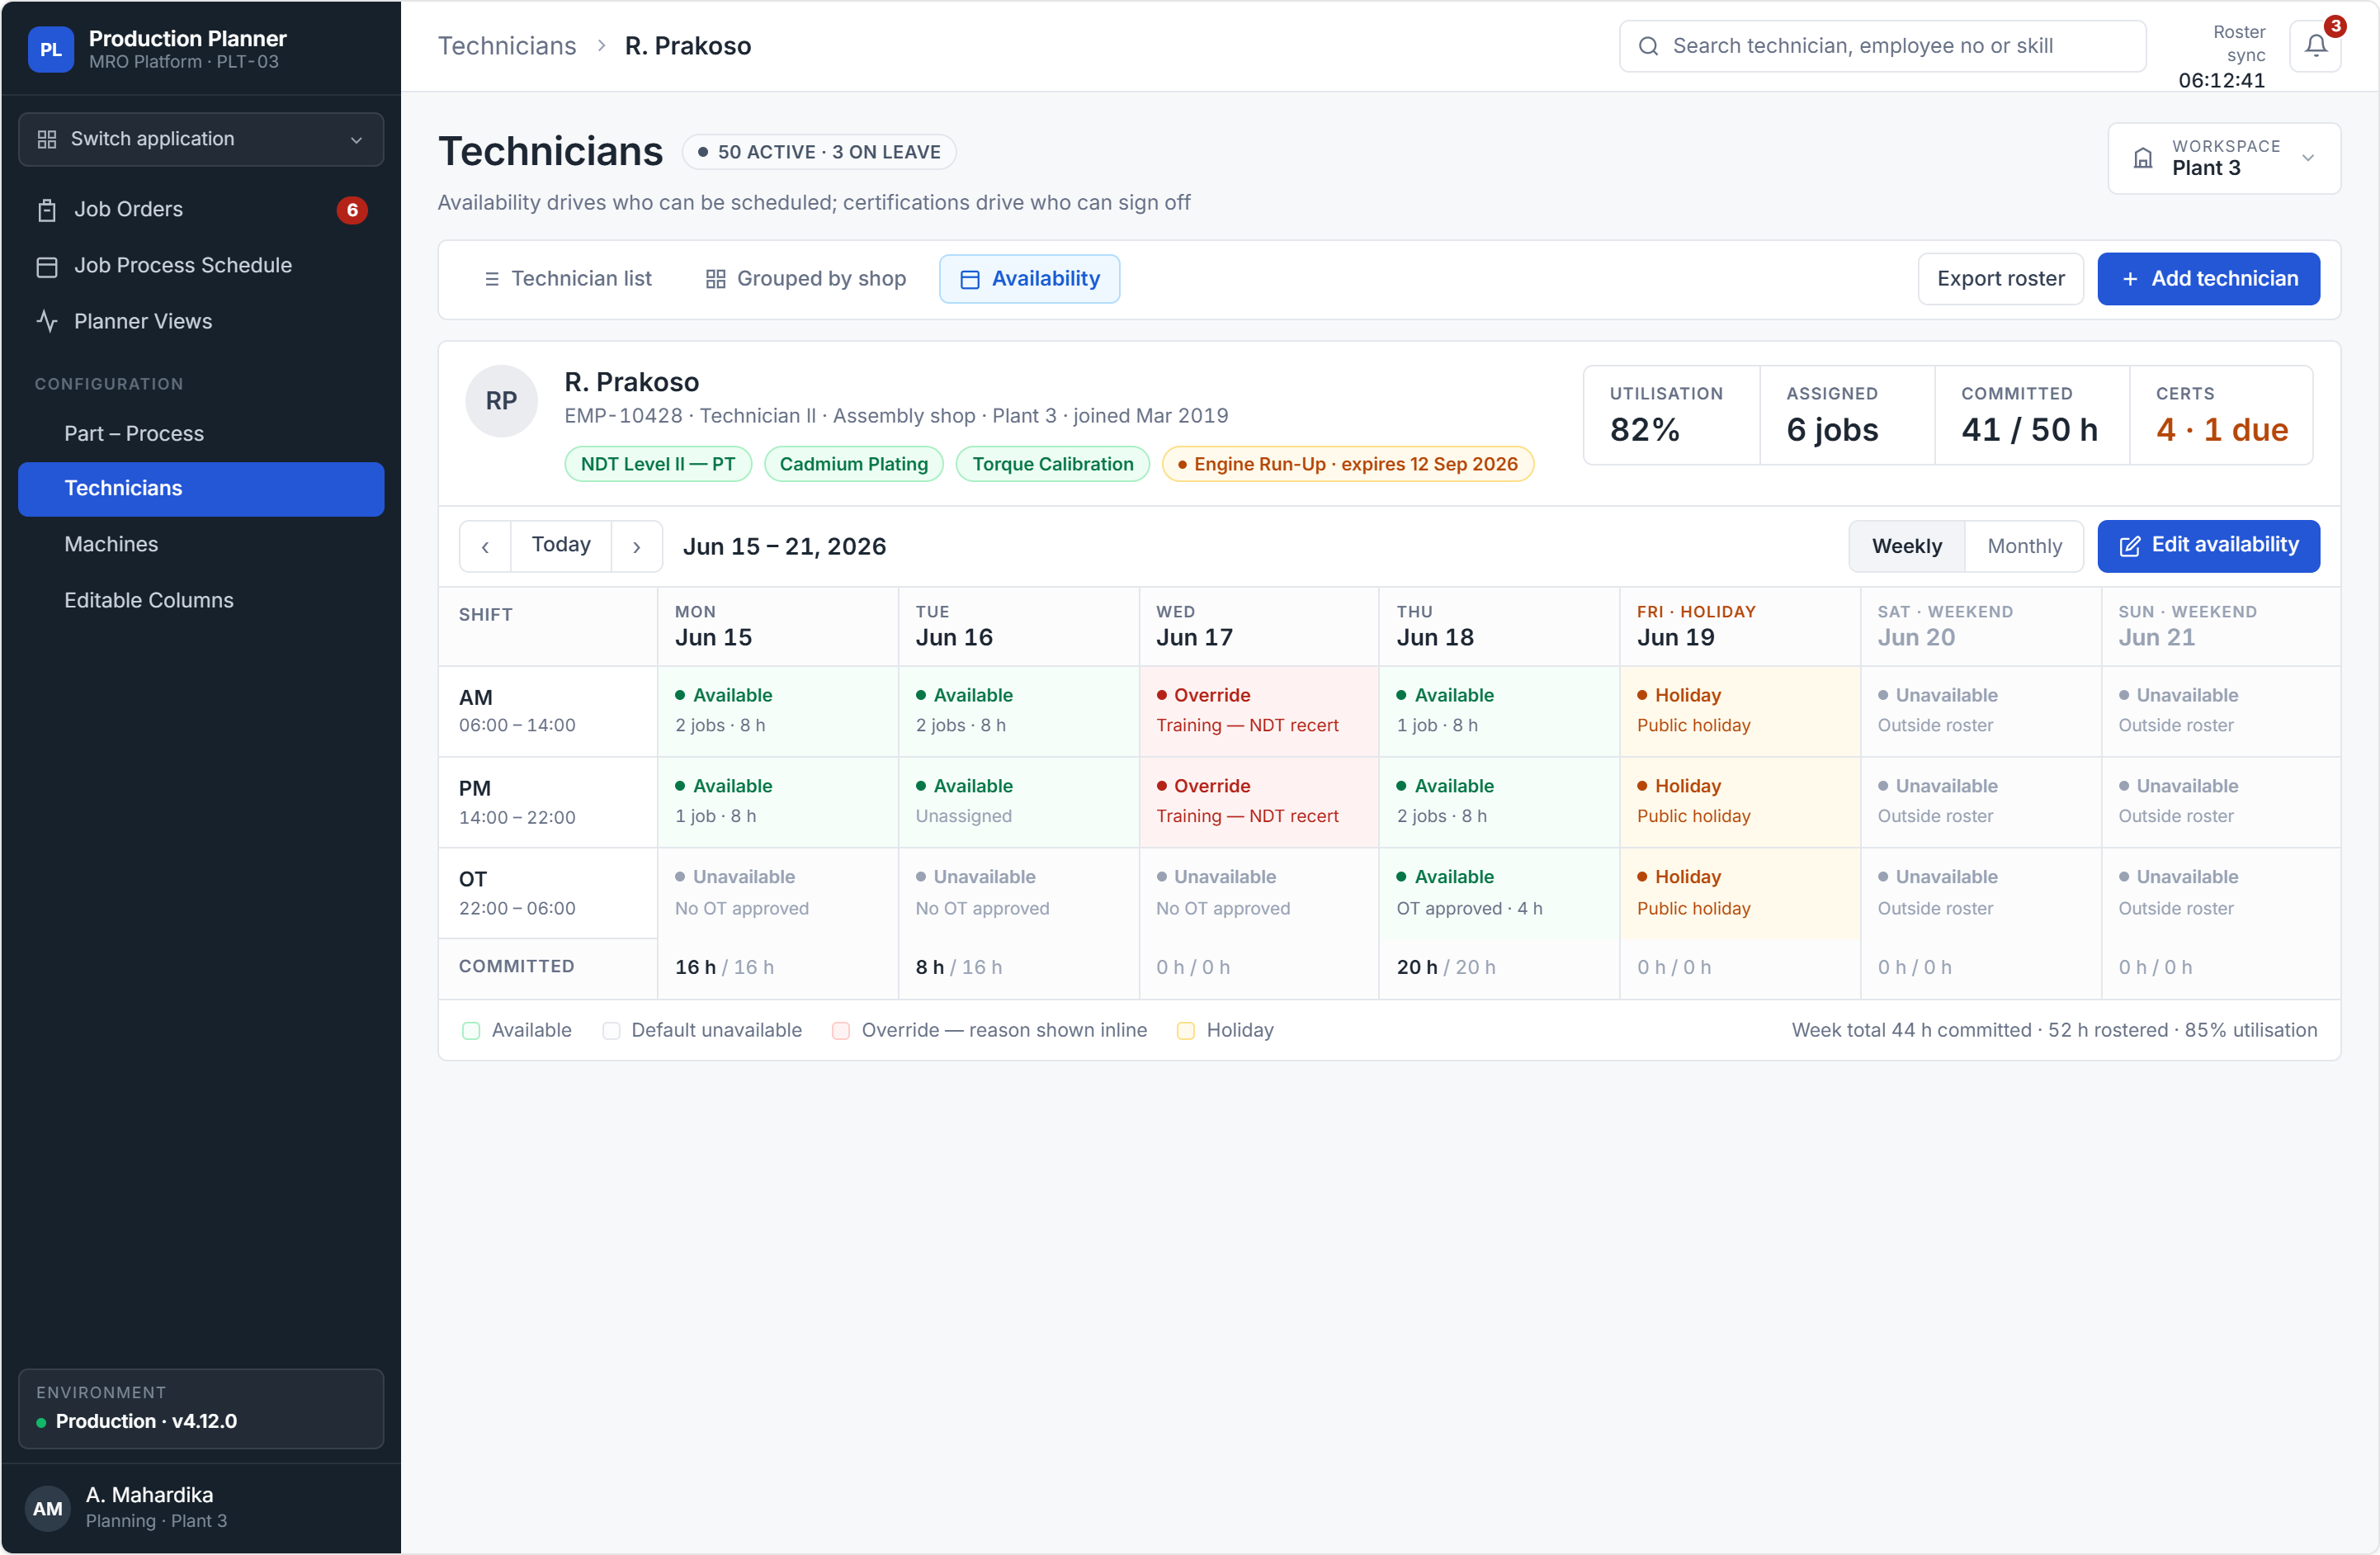Click the Tuesday PM Unassigned cell

tap(1018, 803)
